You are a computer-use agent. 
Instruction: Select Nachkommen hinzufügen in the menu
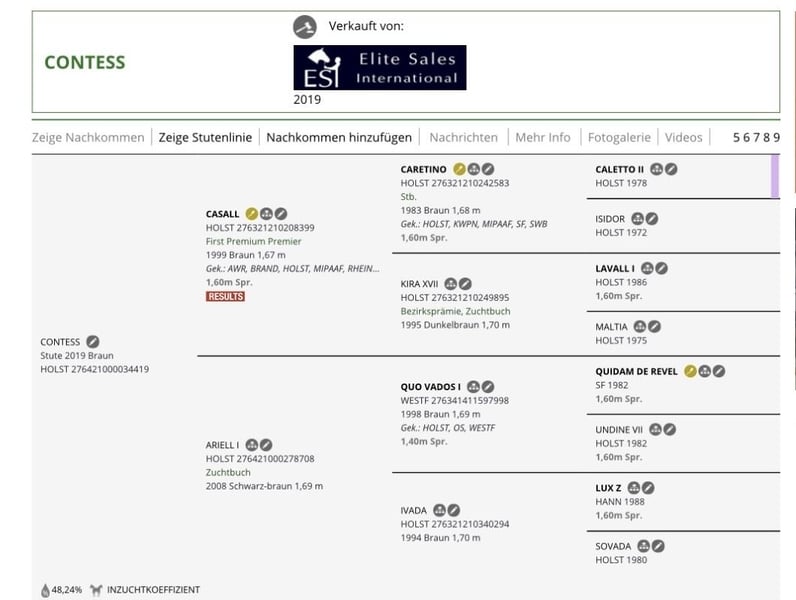(339, 137)
